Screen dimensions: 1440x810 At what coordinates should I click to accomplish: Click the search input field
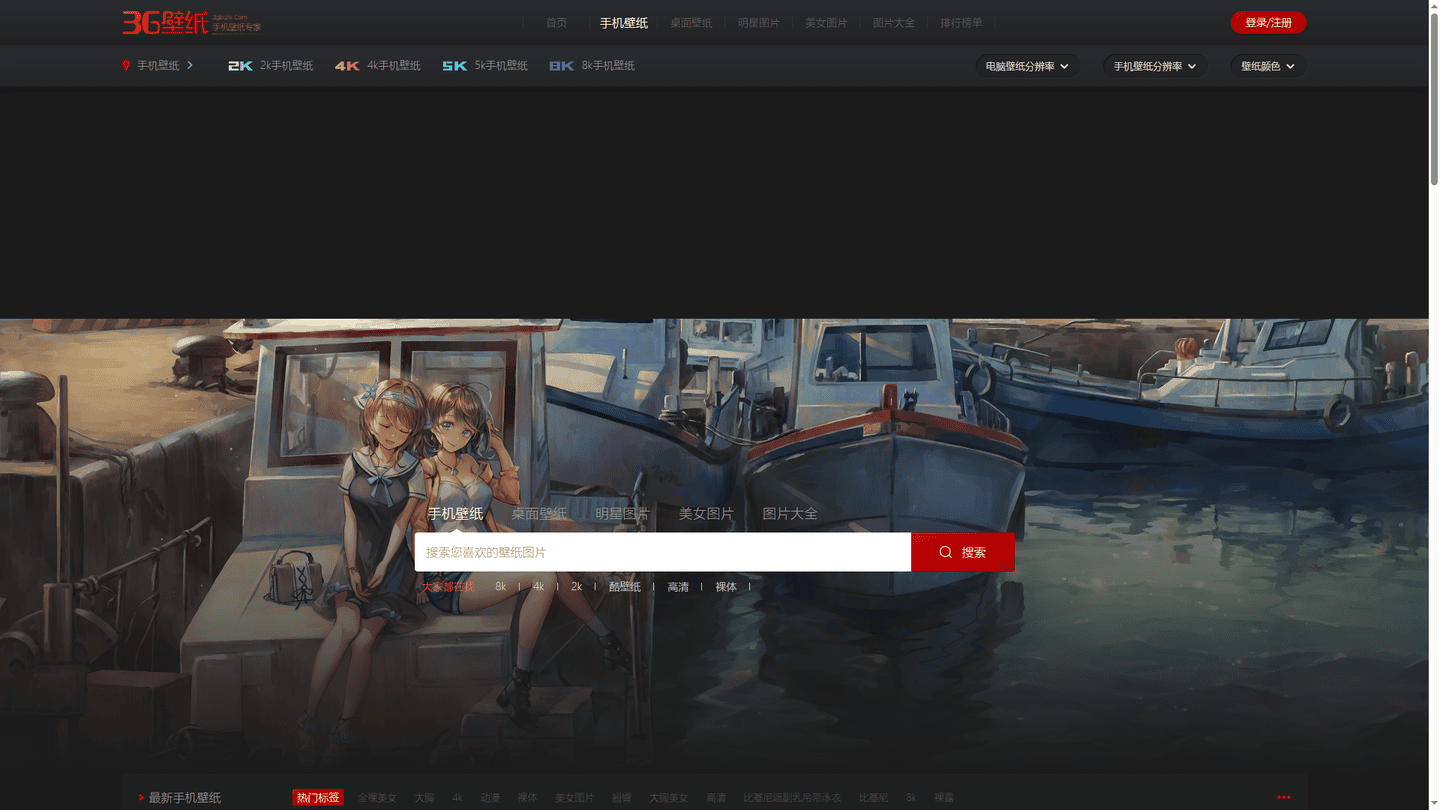tap(663, 552)
